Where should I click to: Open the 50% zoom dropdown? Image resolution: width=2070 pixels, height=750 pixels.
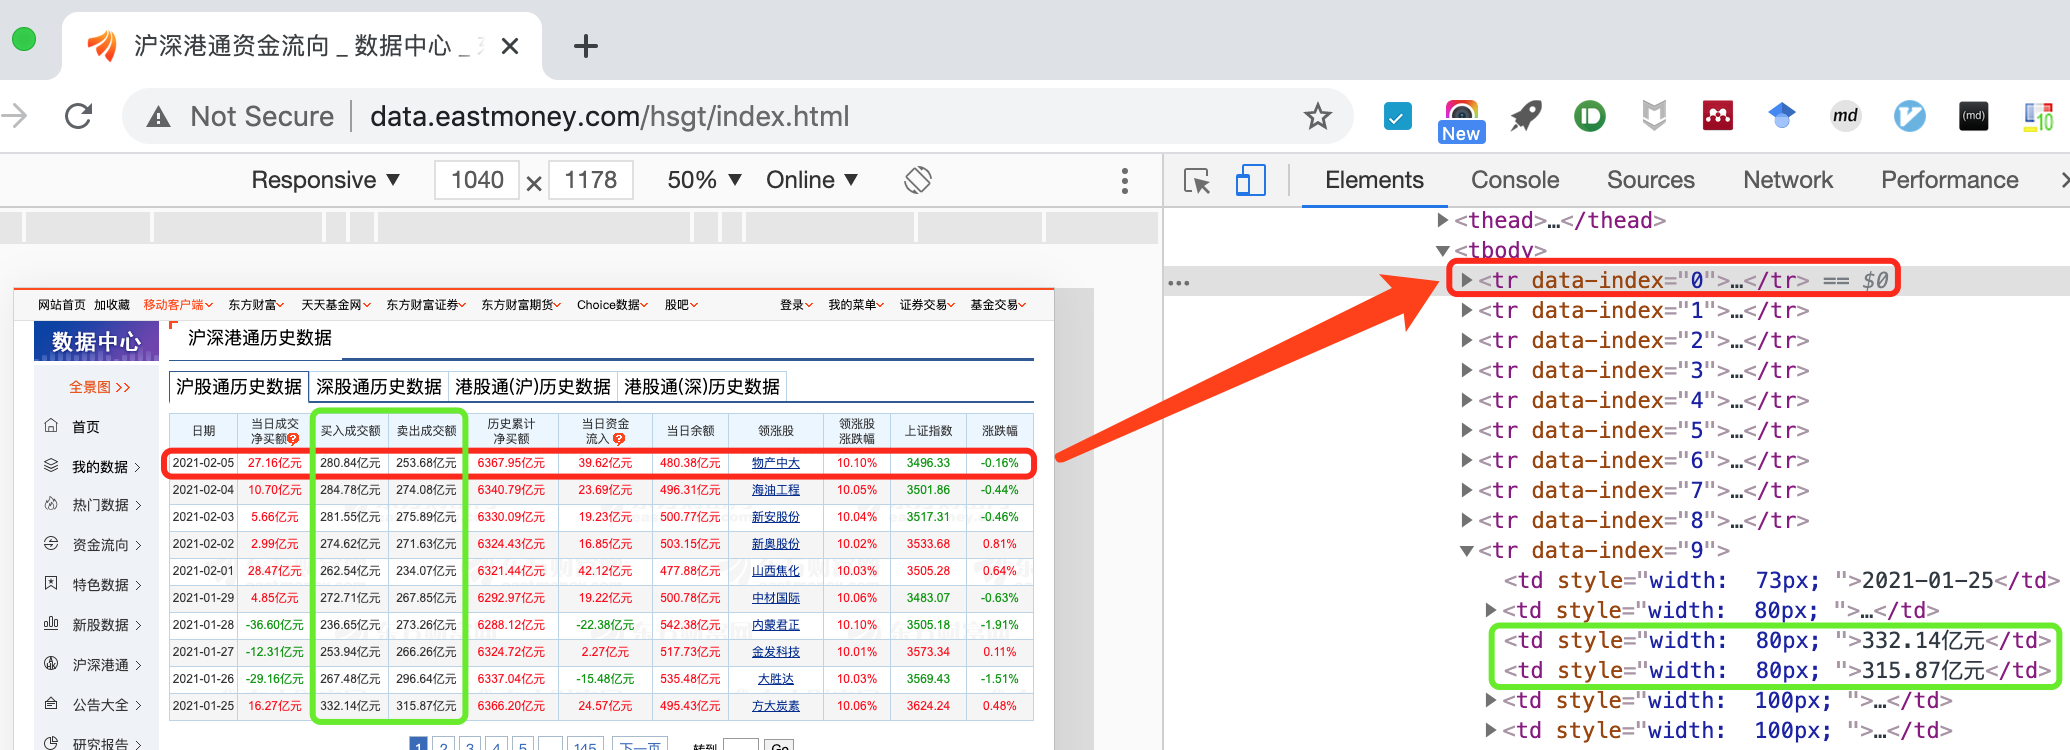tap(704, 180)
